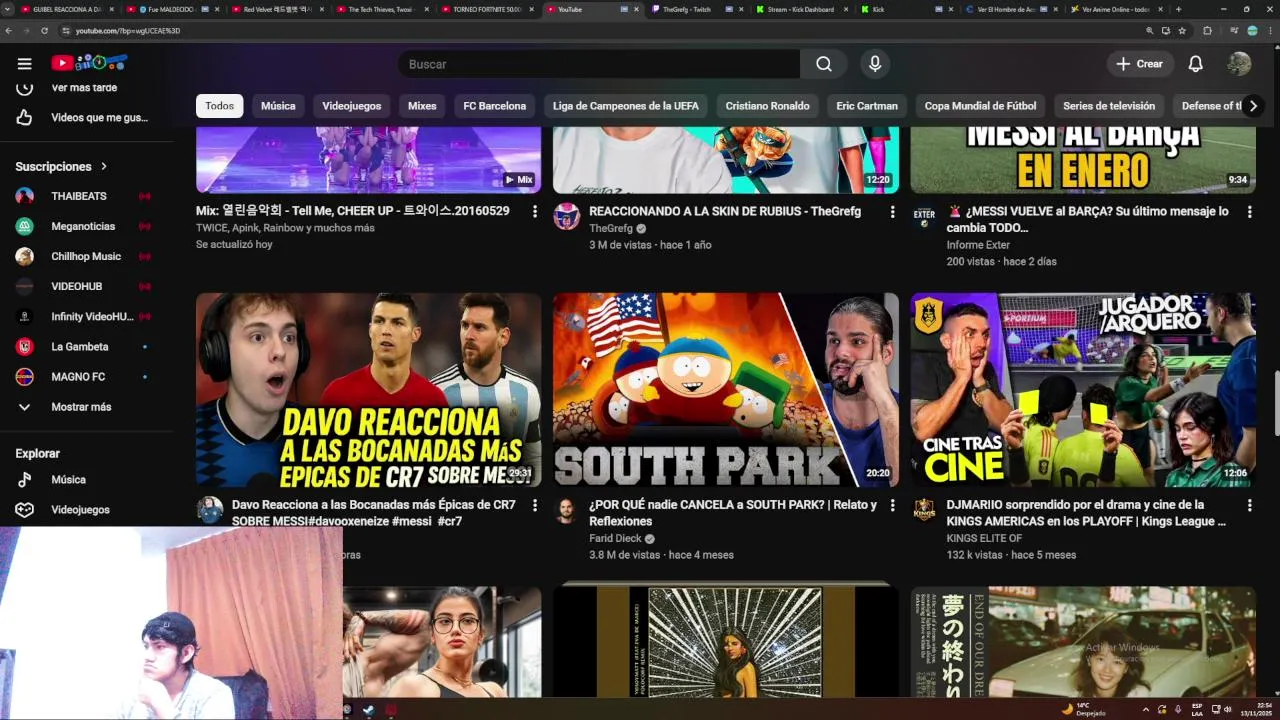Bookmark this page with the star icon
This screenshot has height=720, width=1280.
point(1182,31)
